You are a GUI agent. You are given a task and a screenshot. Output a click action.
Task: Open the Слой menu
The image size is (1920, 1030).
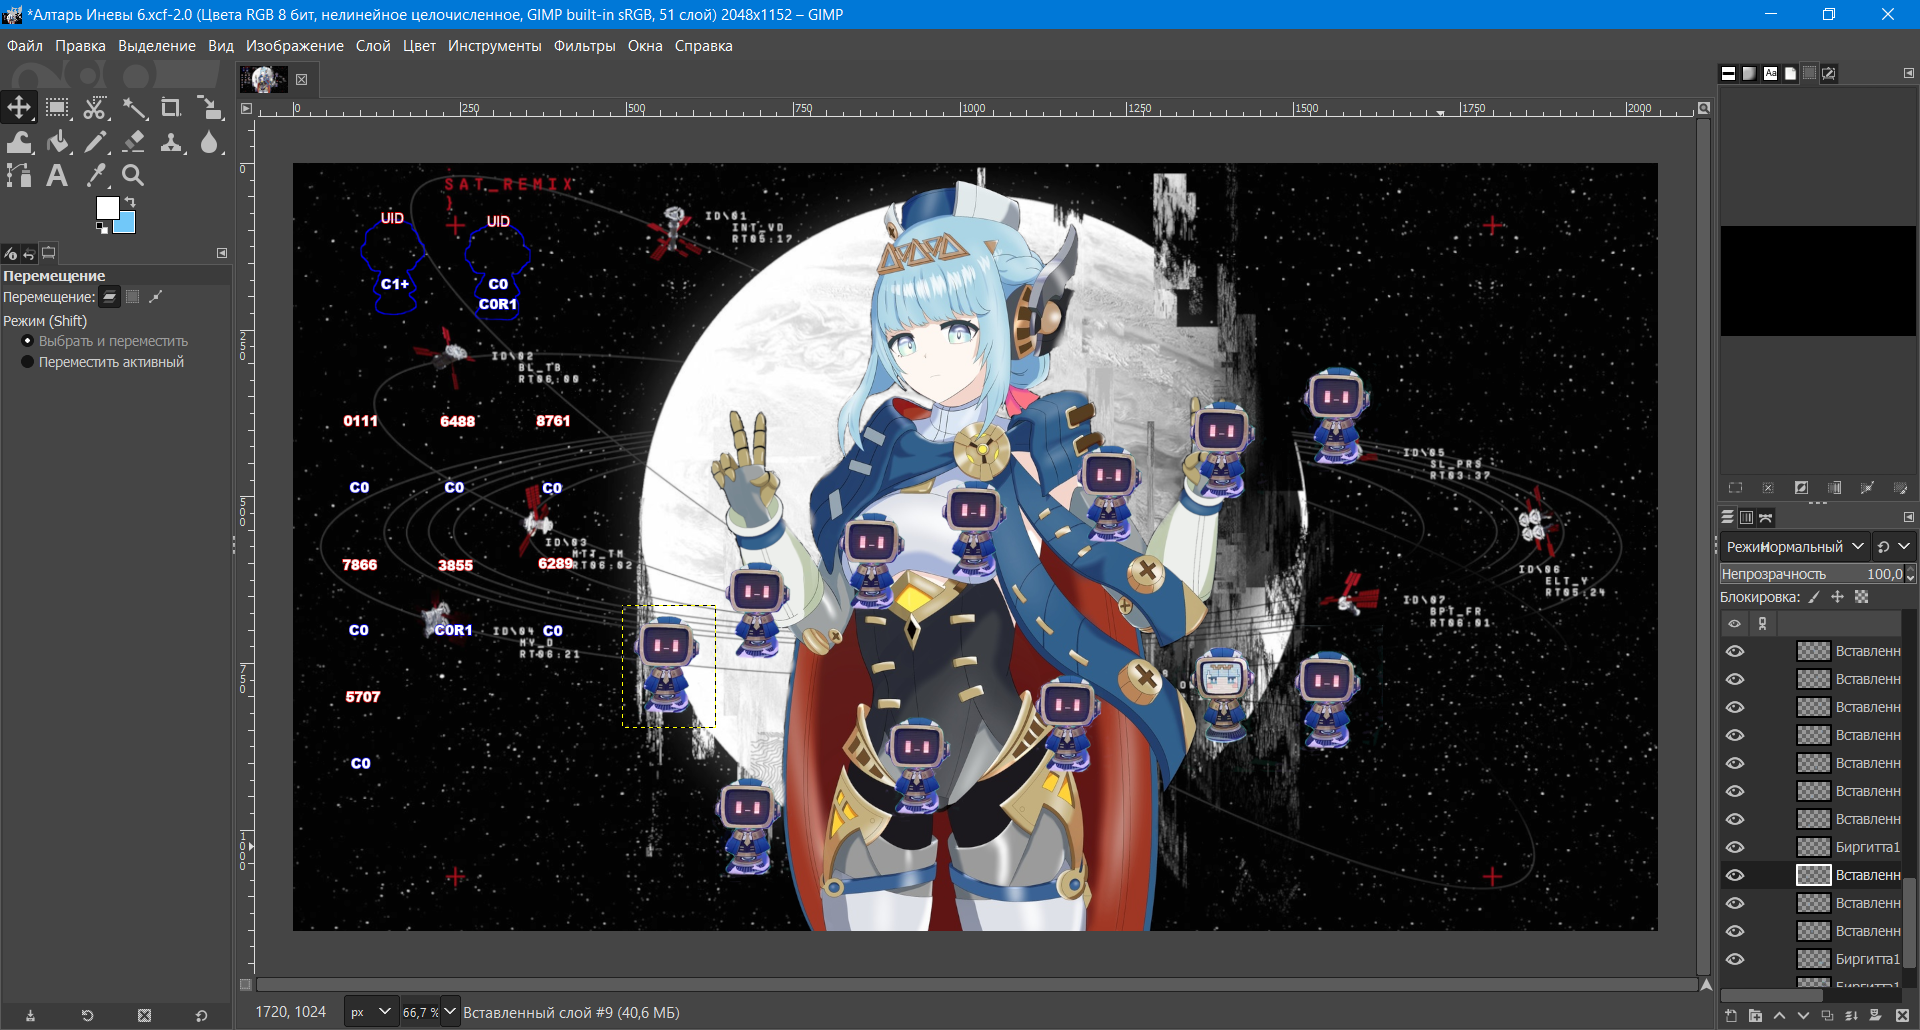[x=373, y=46]
